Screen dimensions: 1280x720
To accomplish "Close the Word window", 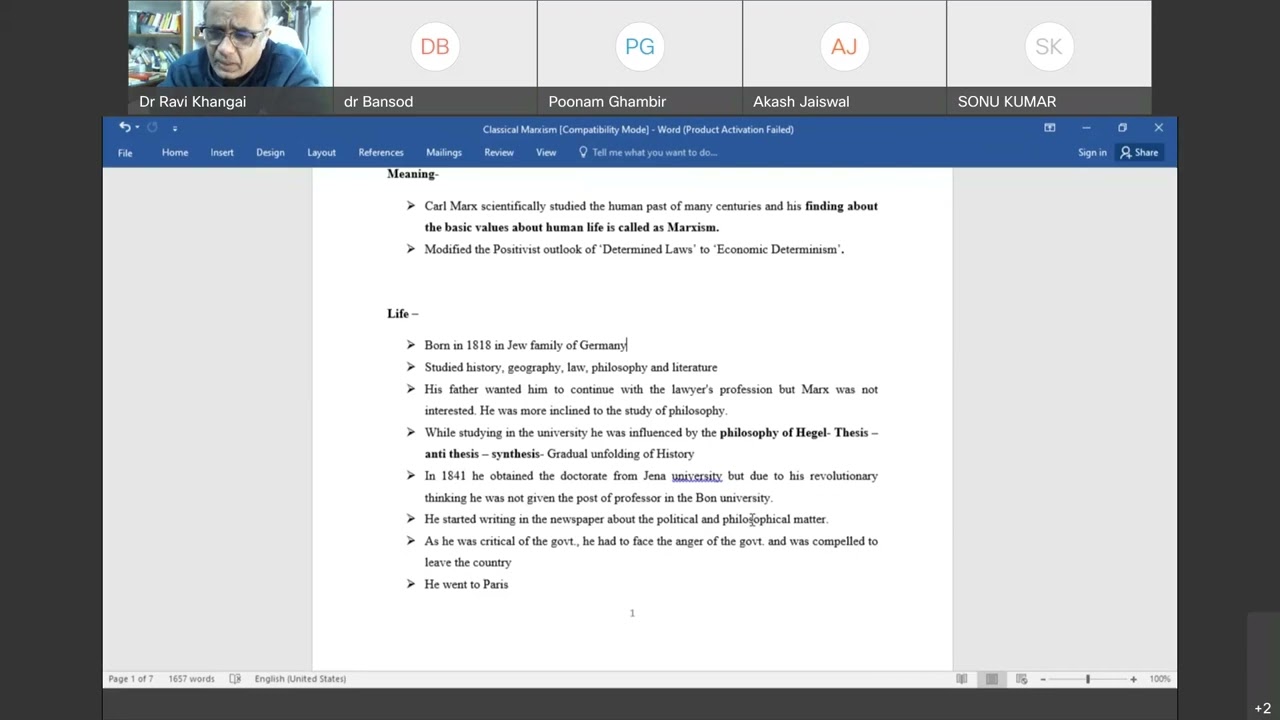I will tap(1159, 128).
